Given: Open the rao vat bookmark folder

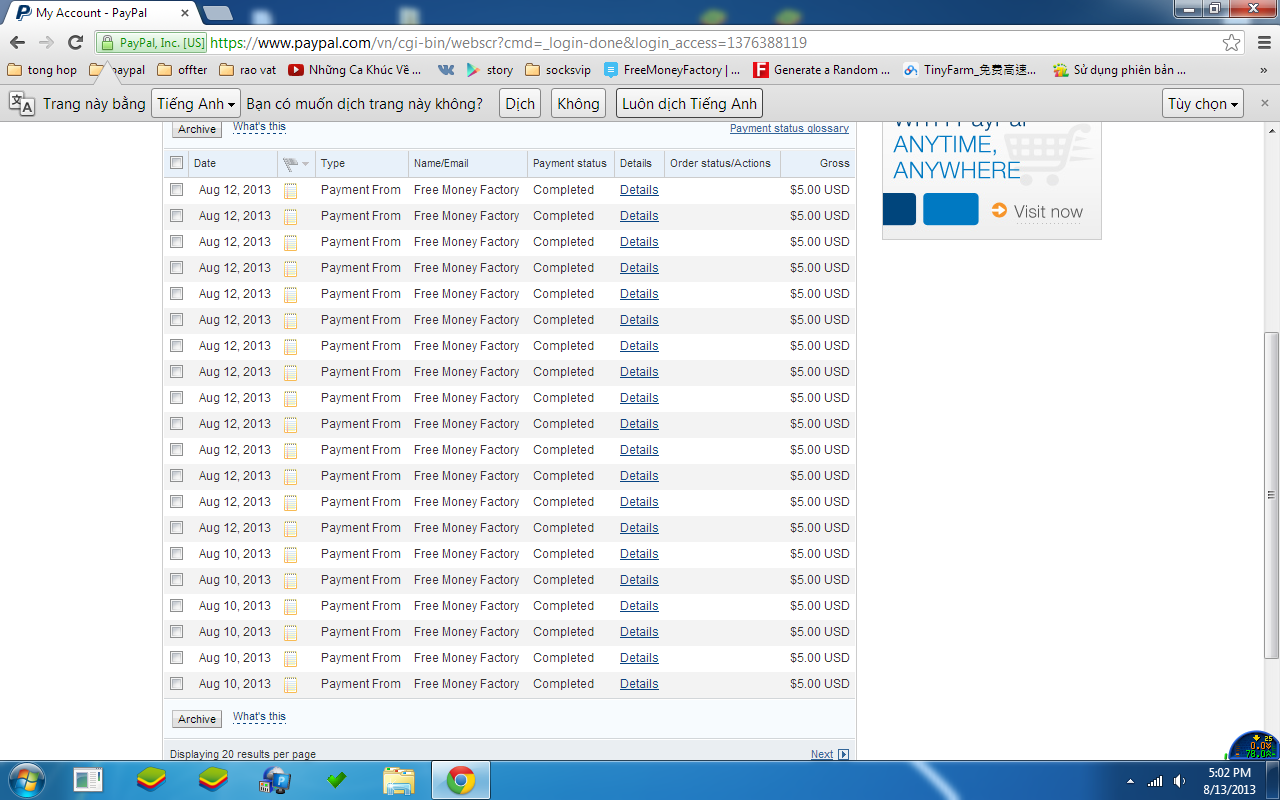Looking at the screenshot, I should point(247,70).
